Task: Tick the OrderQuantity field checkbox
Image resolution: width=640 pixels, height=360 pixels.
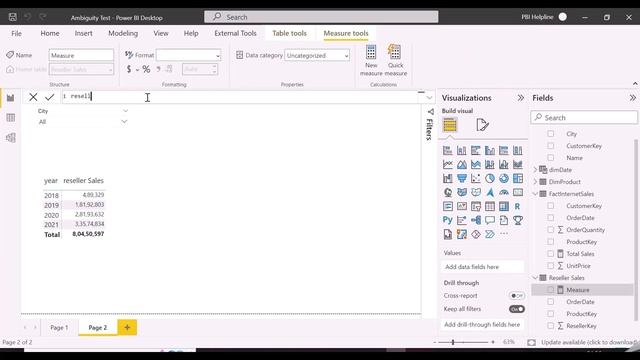Action: point(551,230)
